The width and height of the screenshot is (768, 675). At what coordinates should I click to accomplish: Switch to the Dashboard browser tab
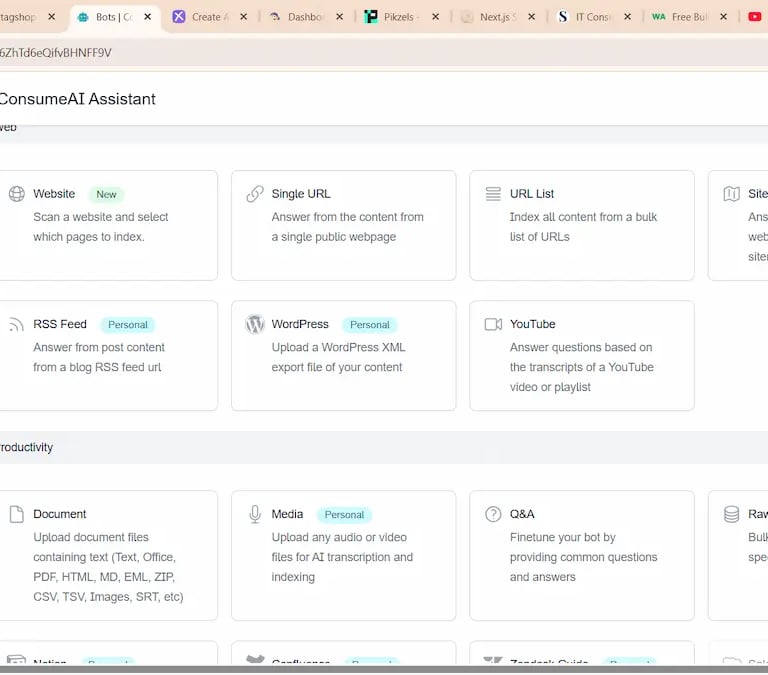306,17
